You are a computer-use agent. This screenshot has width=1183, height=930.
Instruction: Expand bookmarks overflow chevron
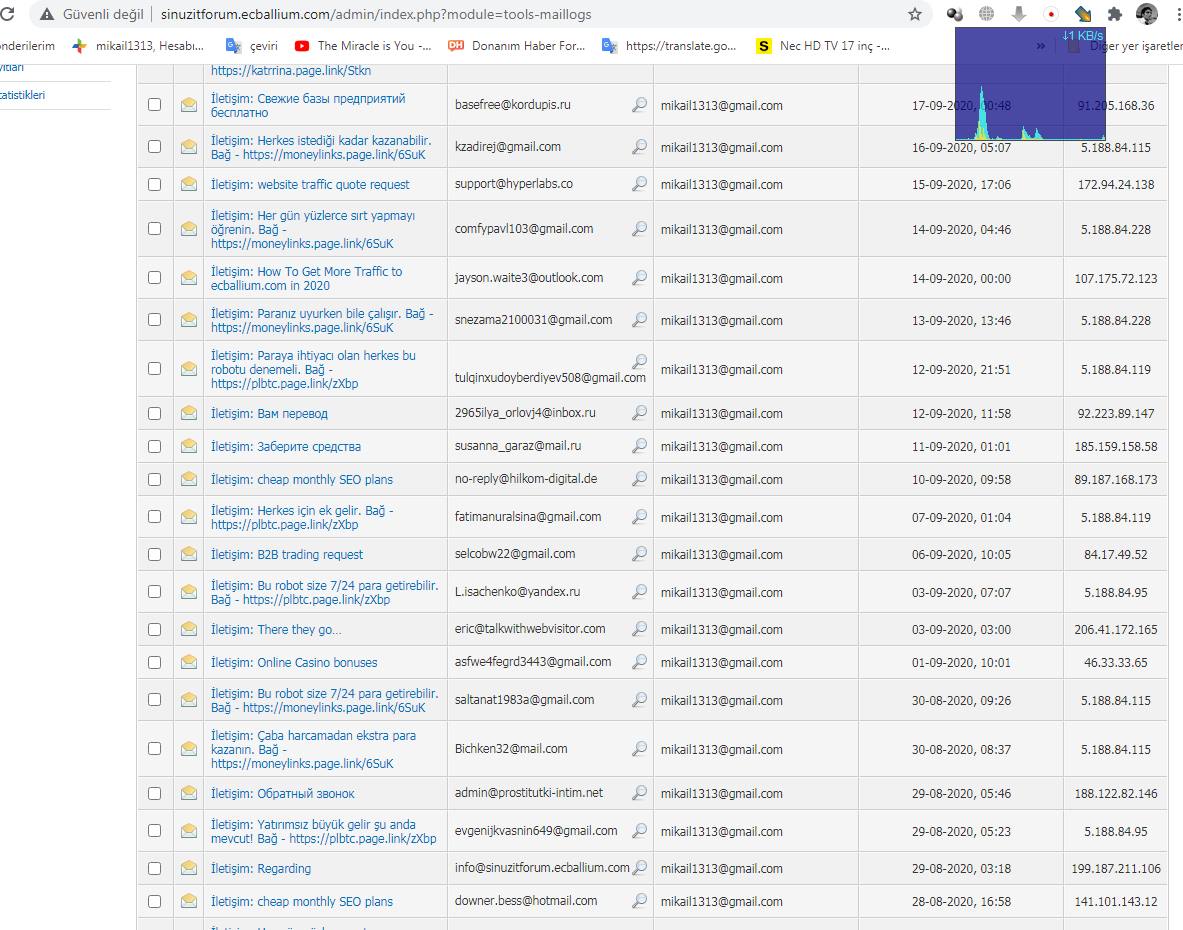tap(1040, 45)
